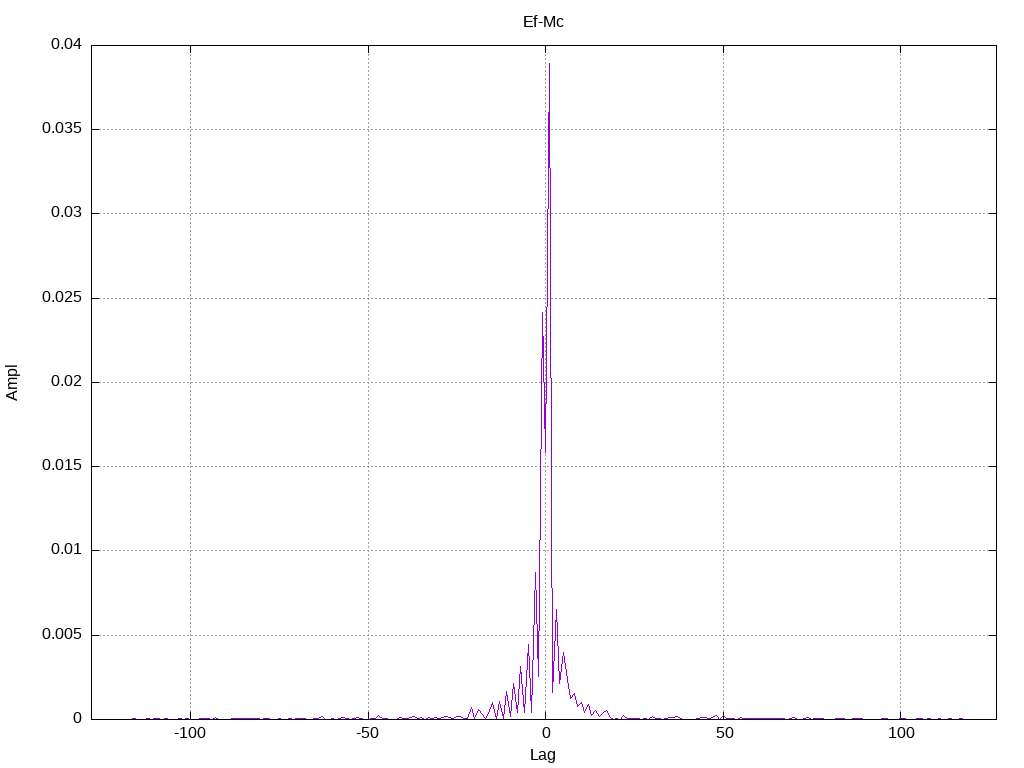Screen dimensions: 1024x768
Task: Click the plot title 'Ef-Mc'
Action: click(x=543, y=22)
